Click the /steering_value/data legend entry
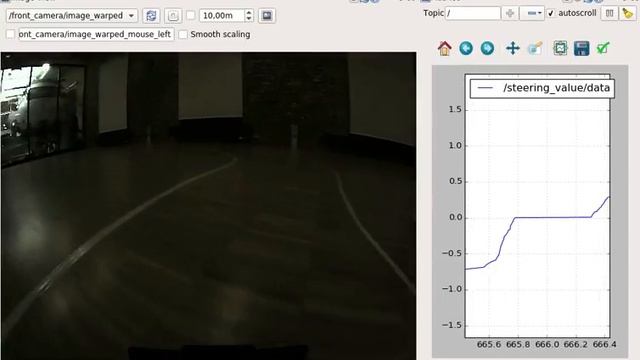The width and height of the screenshot is (640, 360). tap(542, 88)
